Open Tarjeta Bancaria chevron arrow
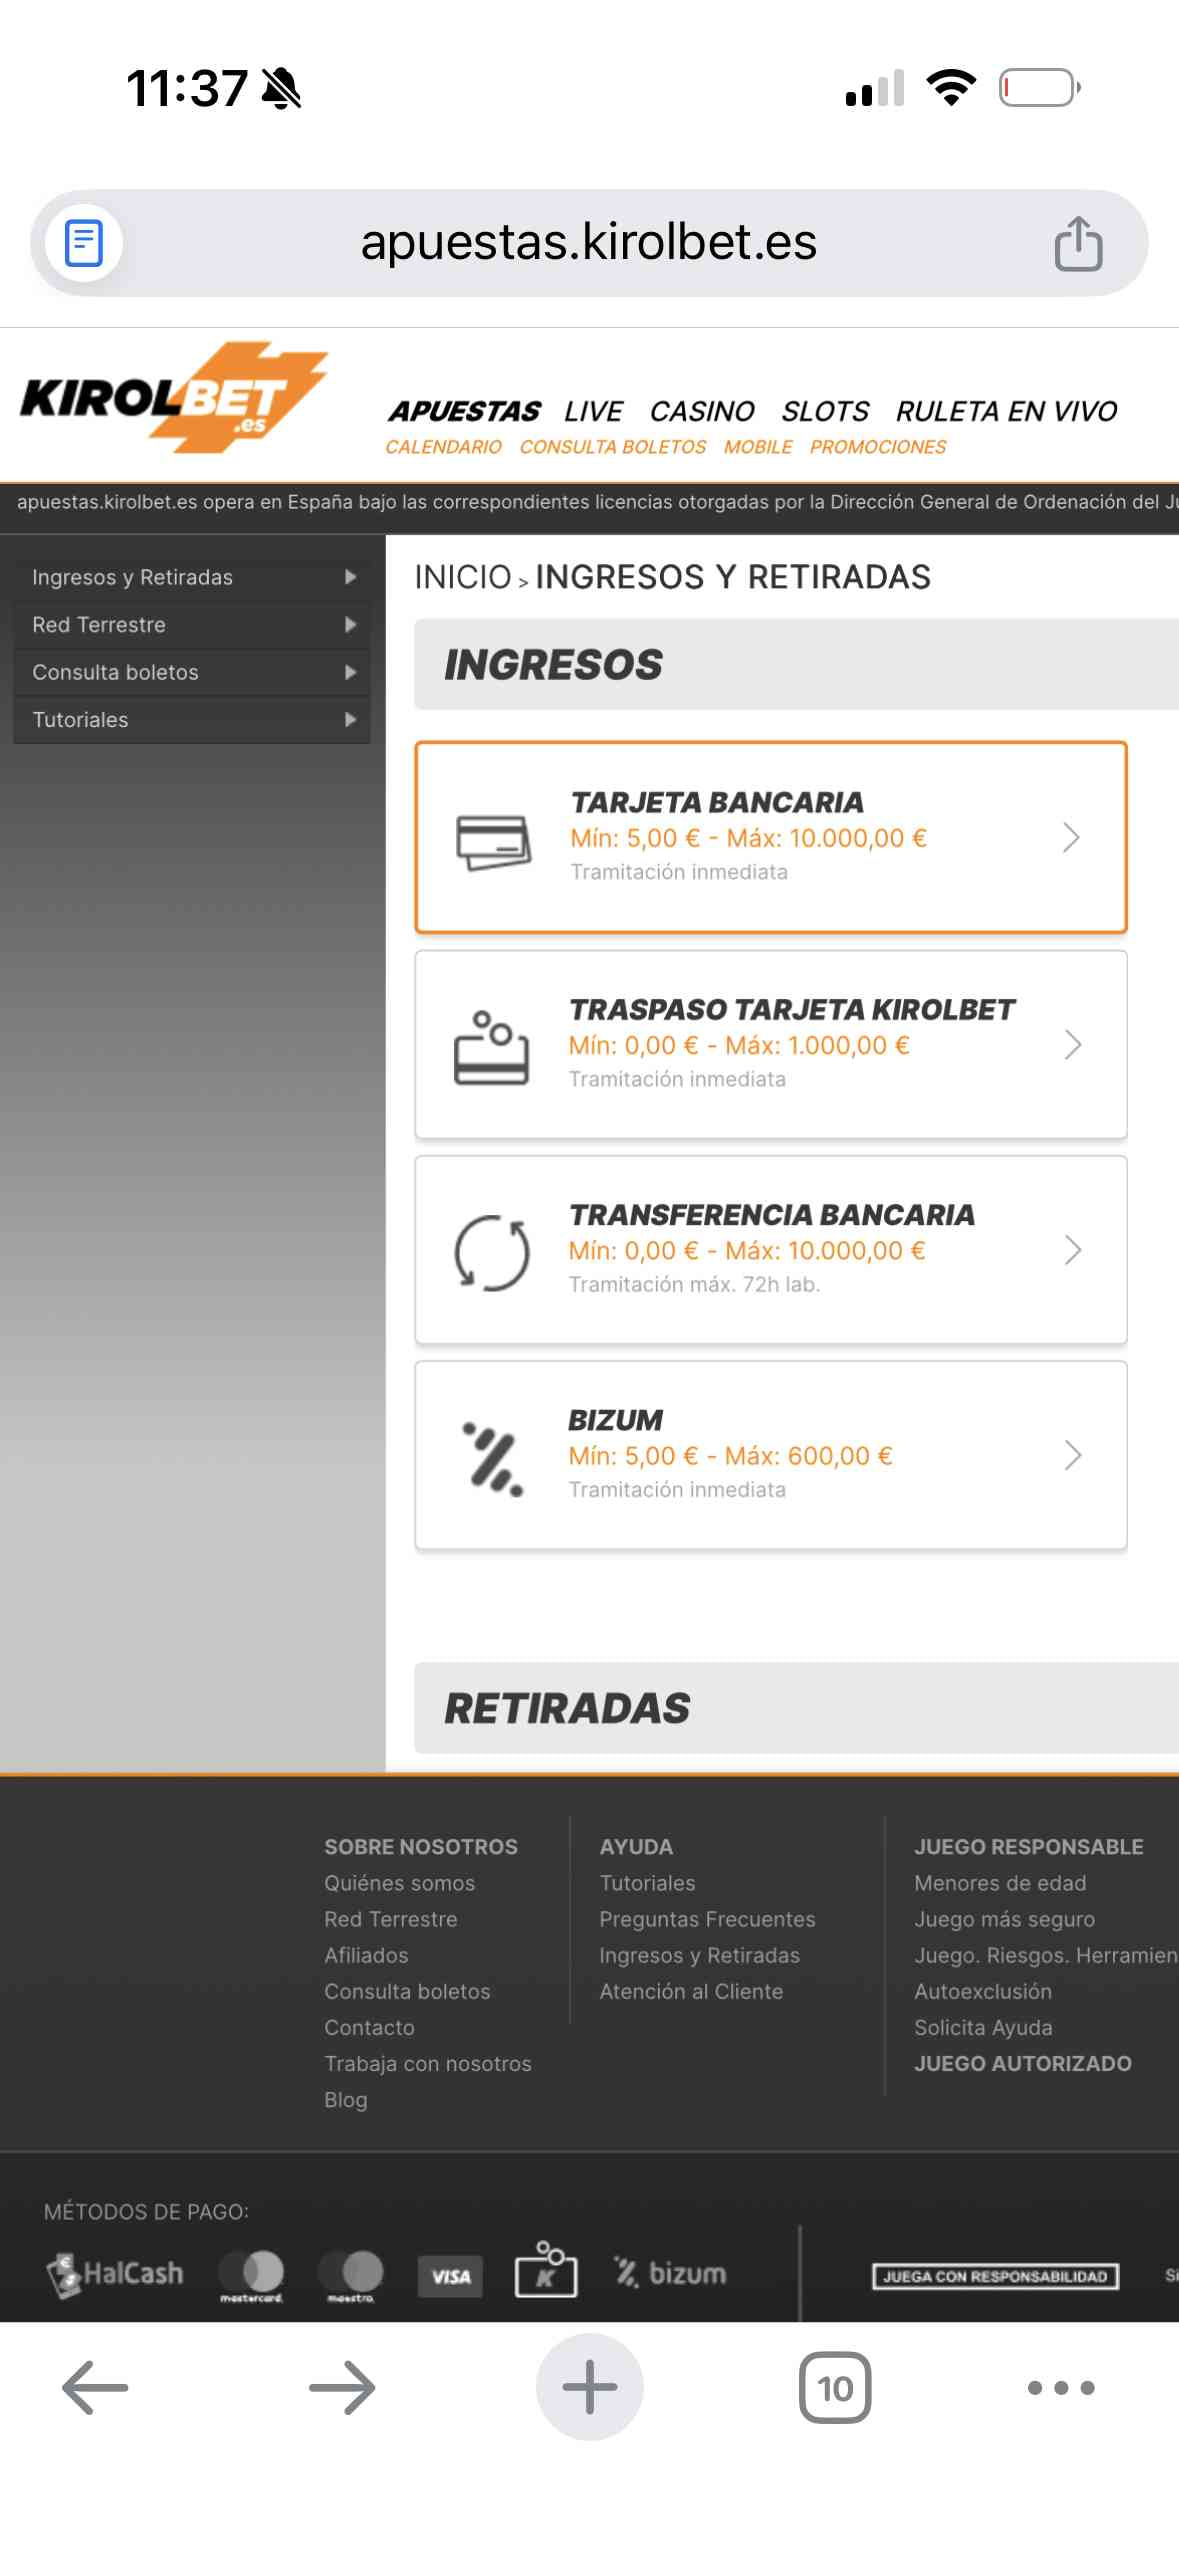1179x2556 pixels. pyautogui.click(x=1071, y=838)
